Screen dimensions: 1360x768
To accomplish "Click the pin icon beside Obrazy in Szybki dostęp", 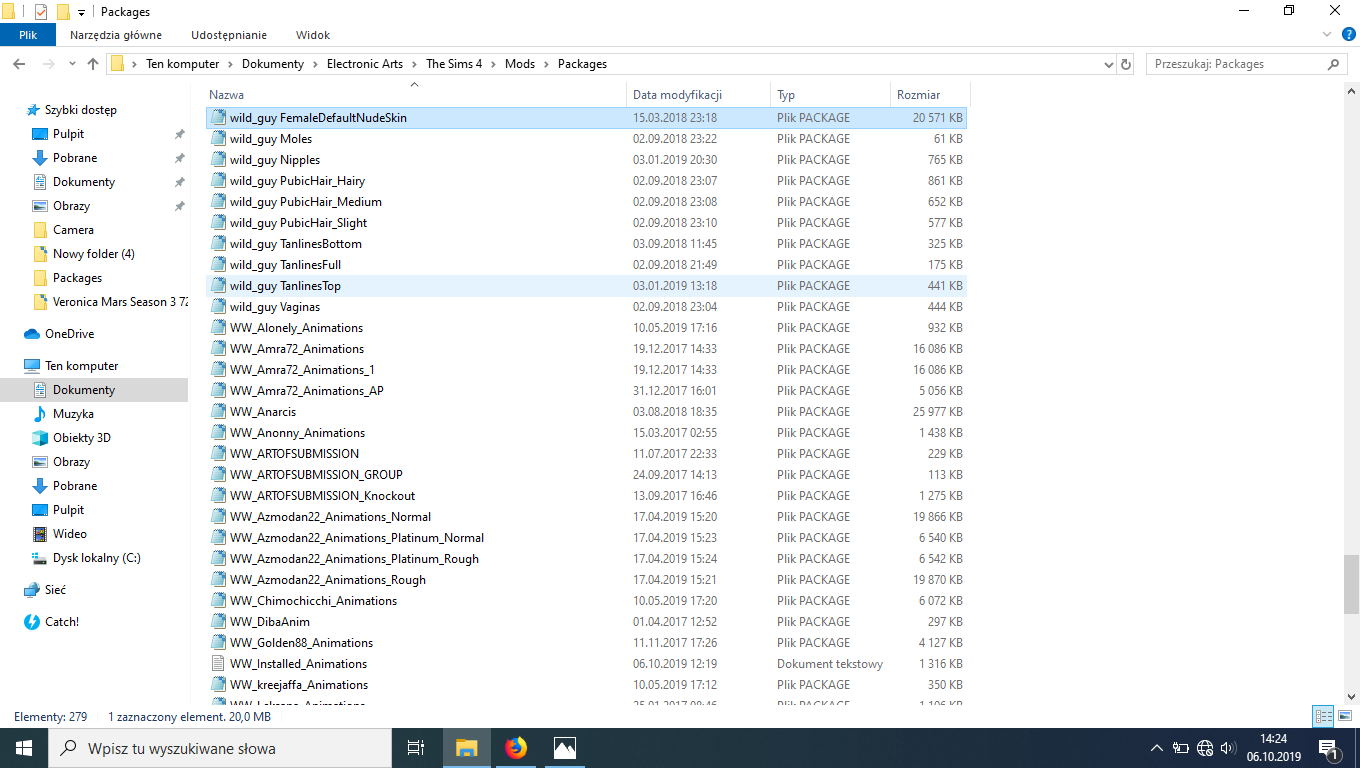I will click(x=180, y=206).
